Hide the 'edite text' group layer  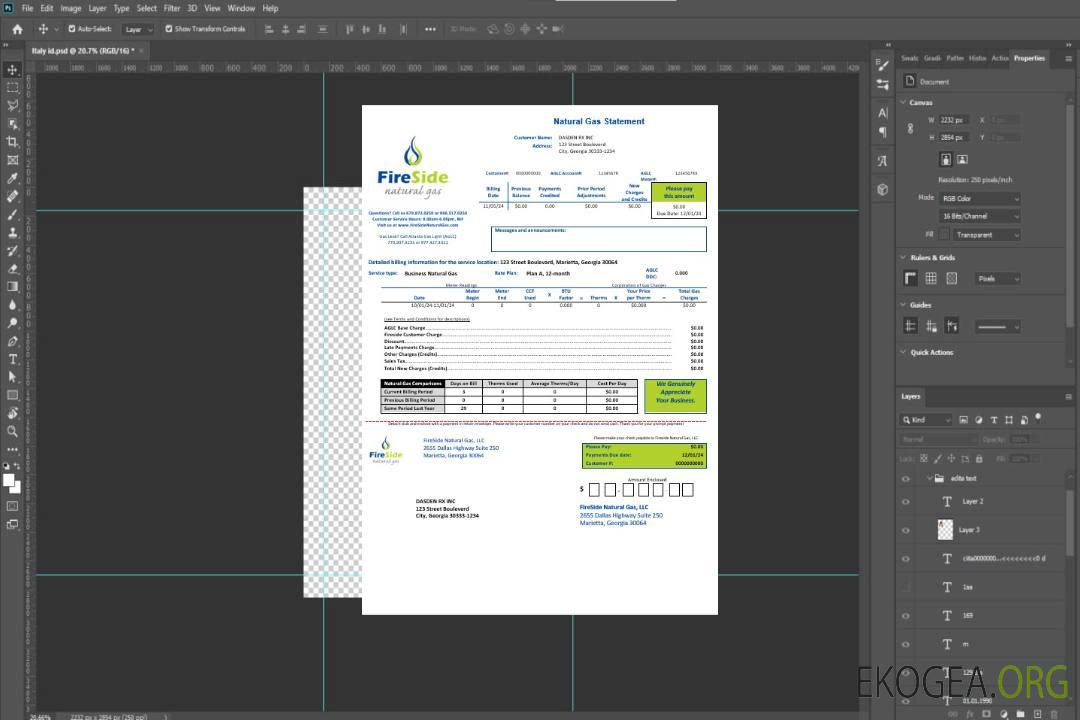pos(906,479)
